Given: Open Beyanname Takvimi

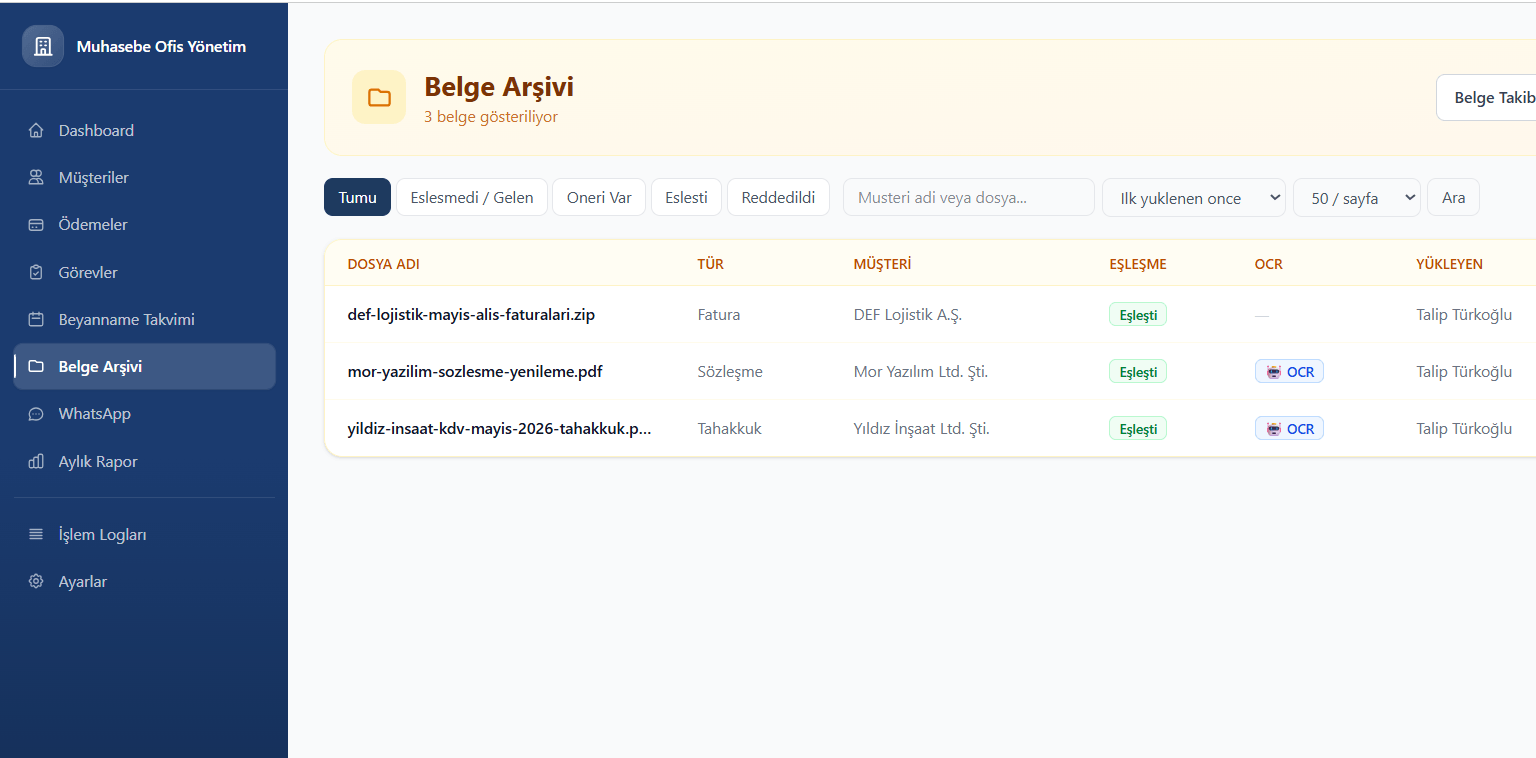Looking at the screenshot, I should 144,319.
